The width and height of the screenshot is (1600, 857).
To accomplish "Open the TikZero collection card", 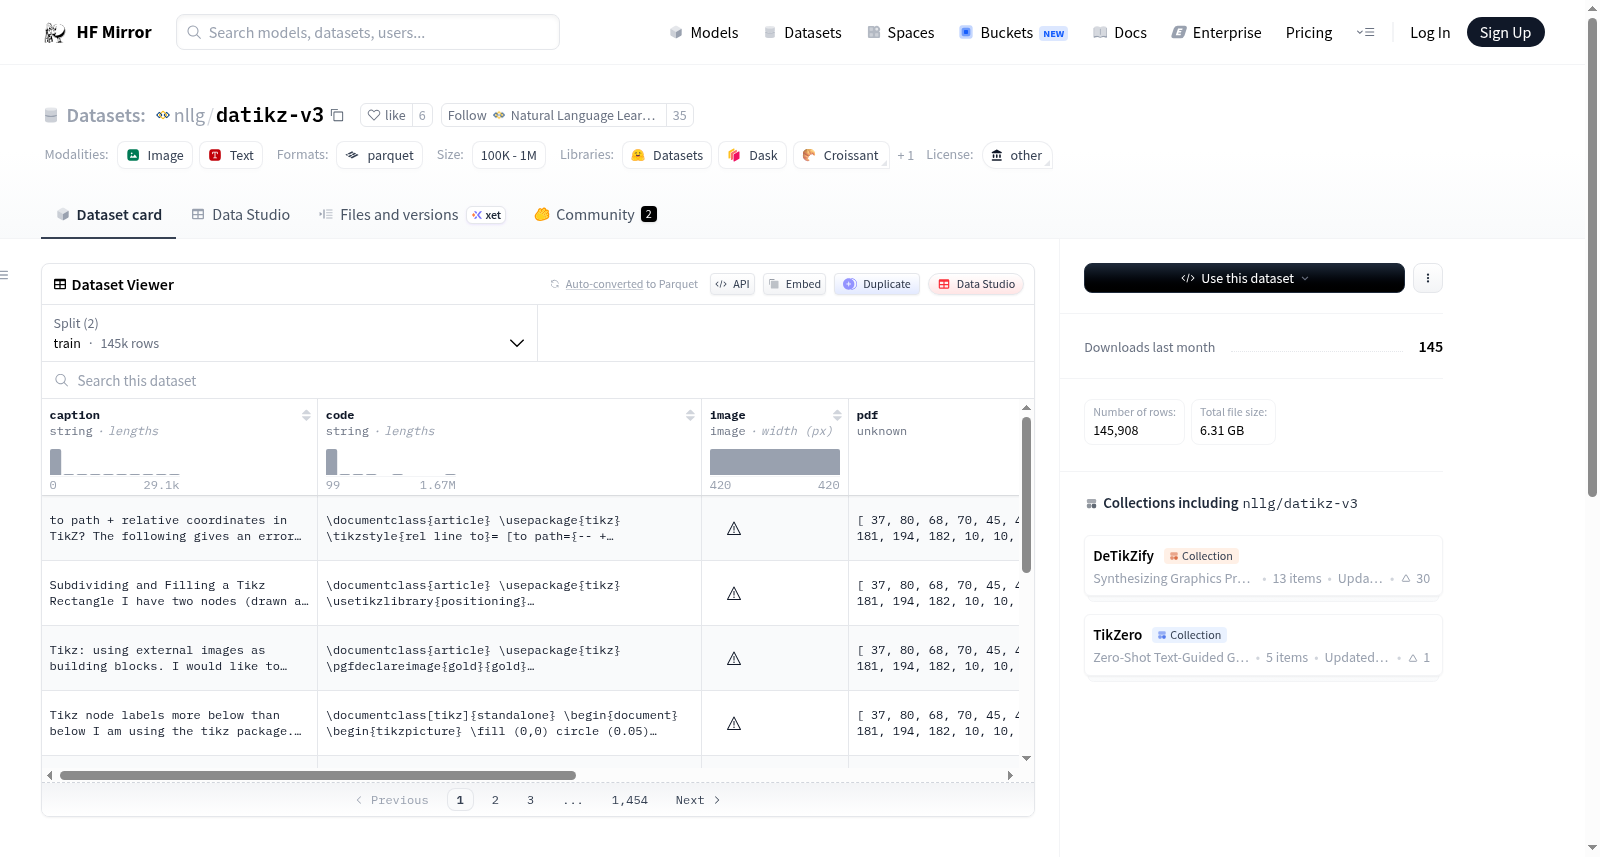I will coord(1262,645).
